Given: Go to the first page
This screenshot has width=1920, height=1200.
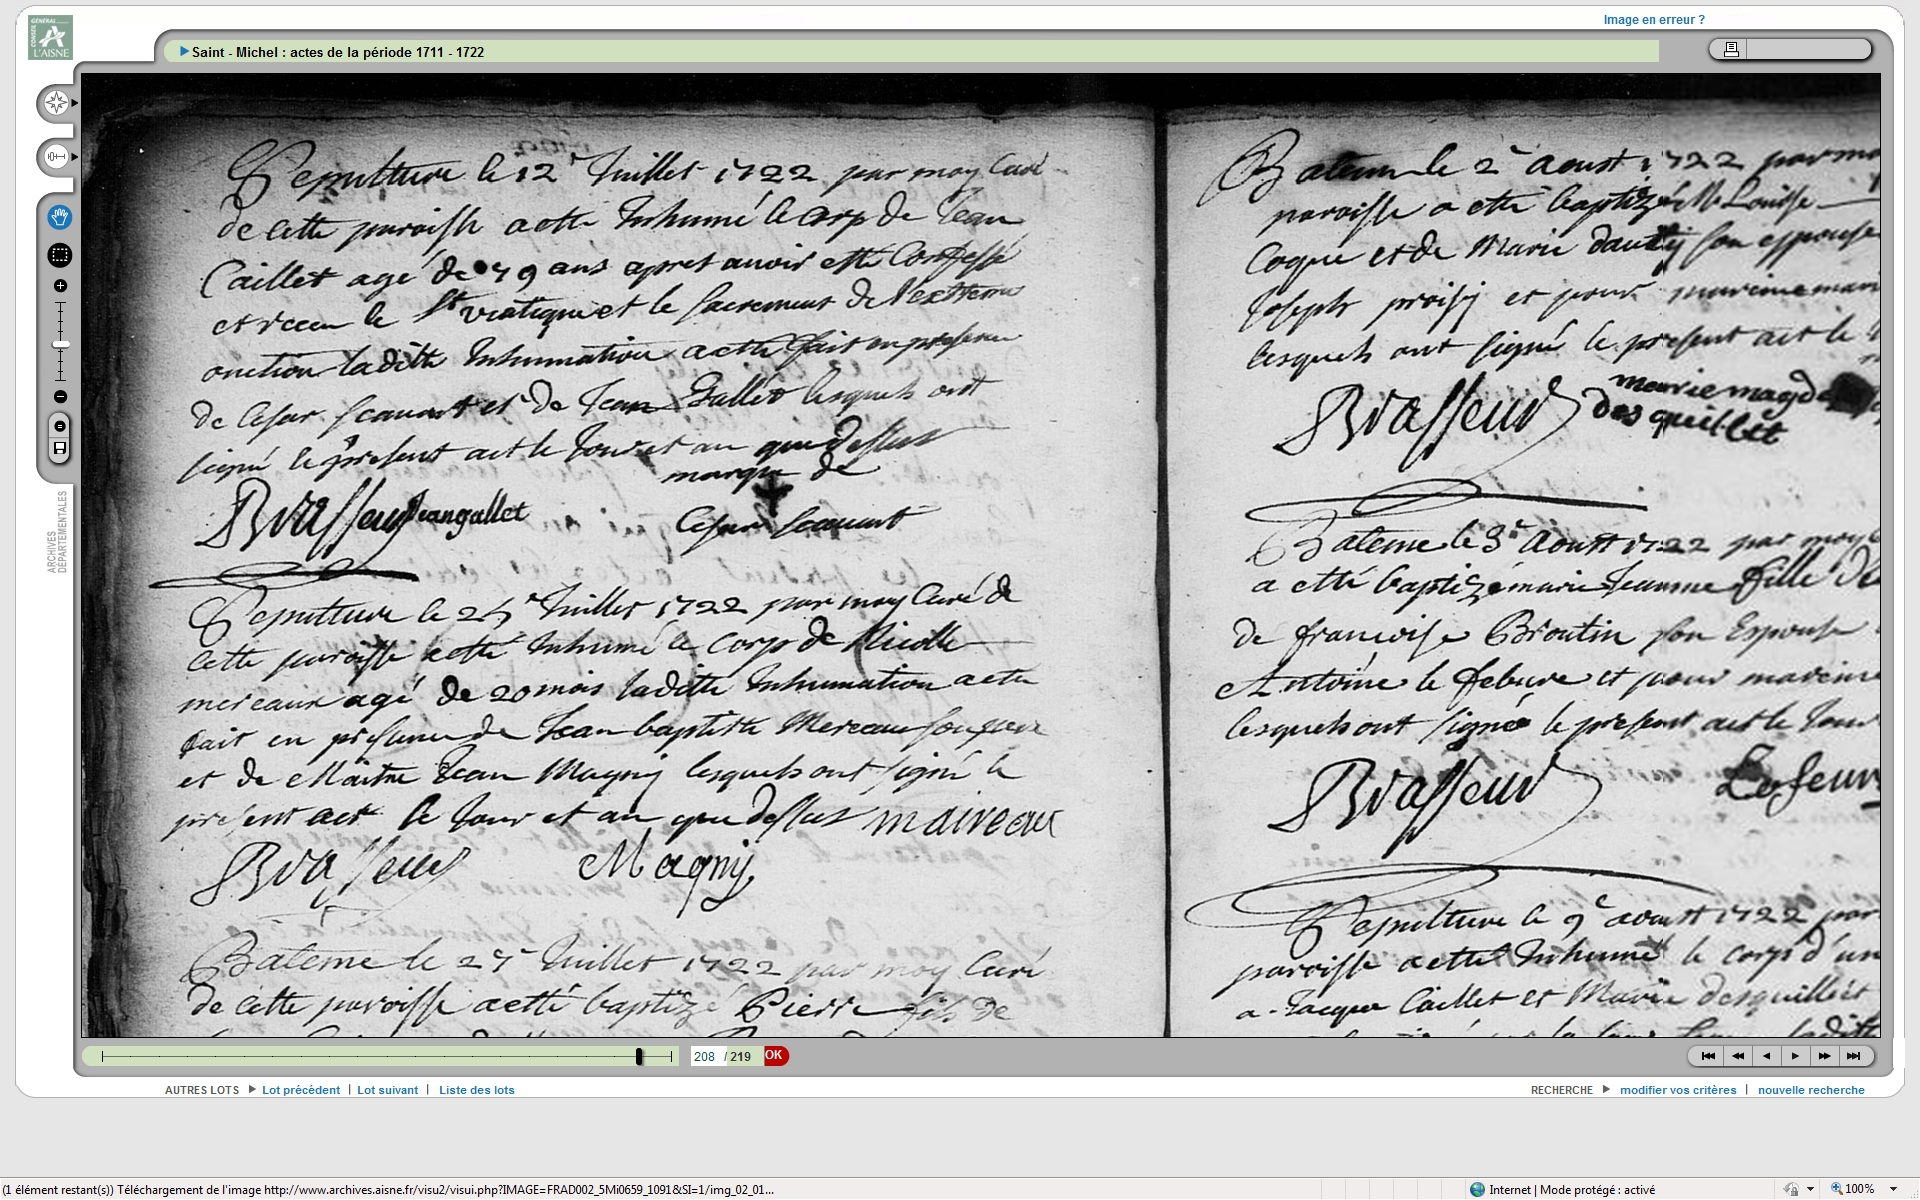Looking at the screenshot, I should [1708, 1056].
